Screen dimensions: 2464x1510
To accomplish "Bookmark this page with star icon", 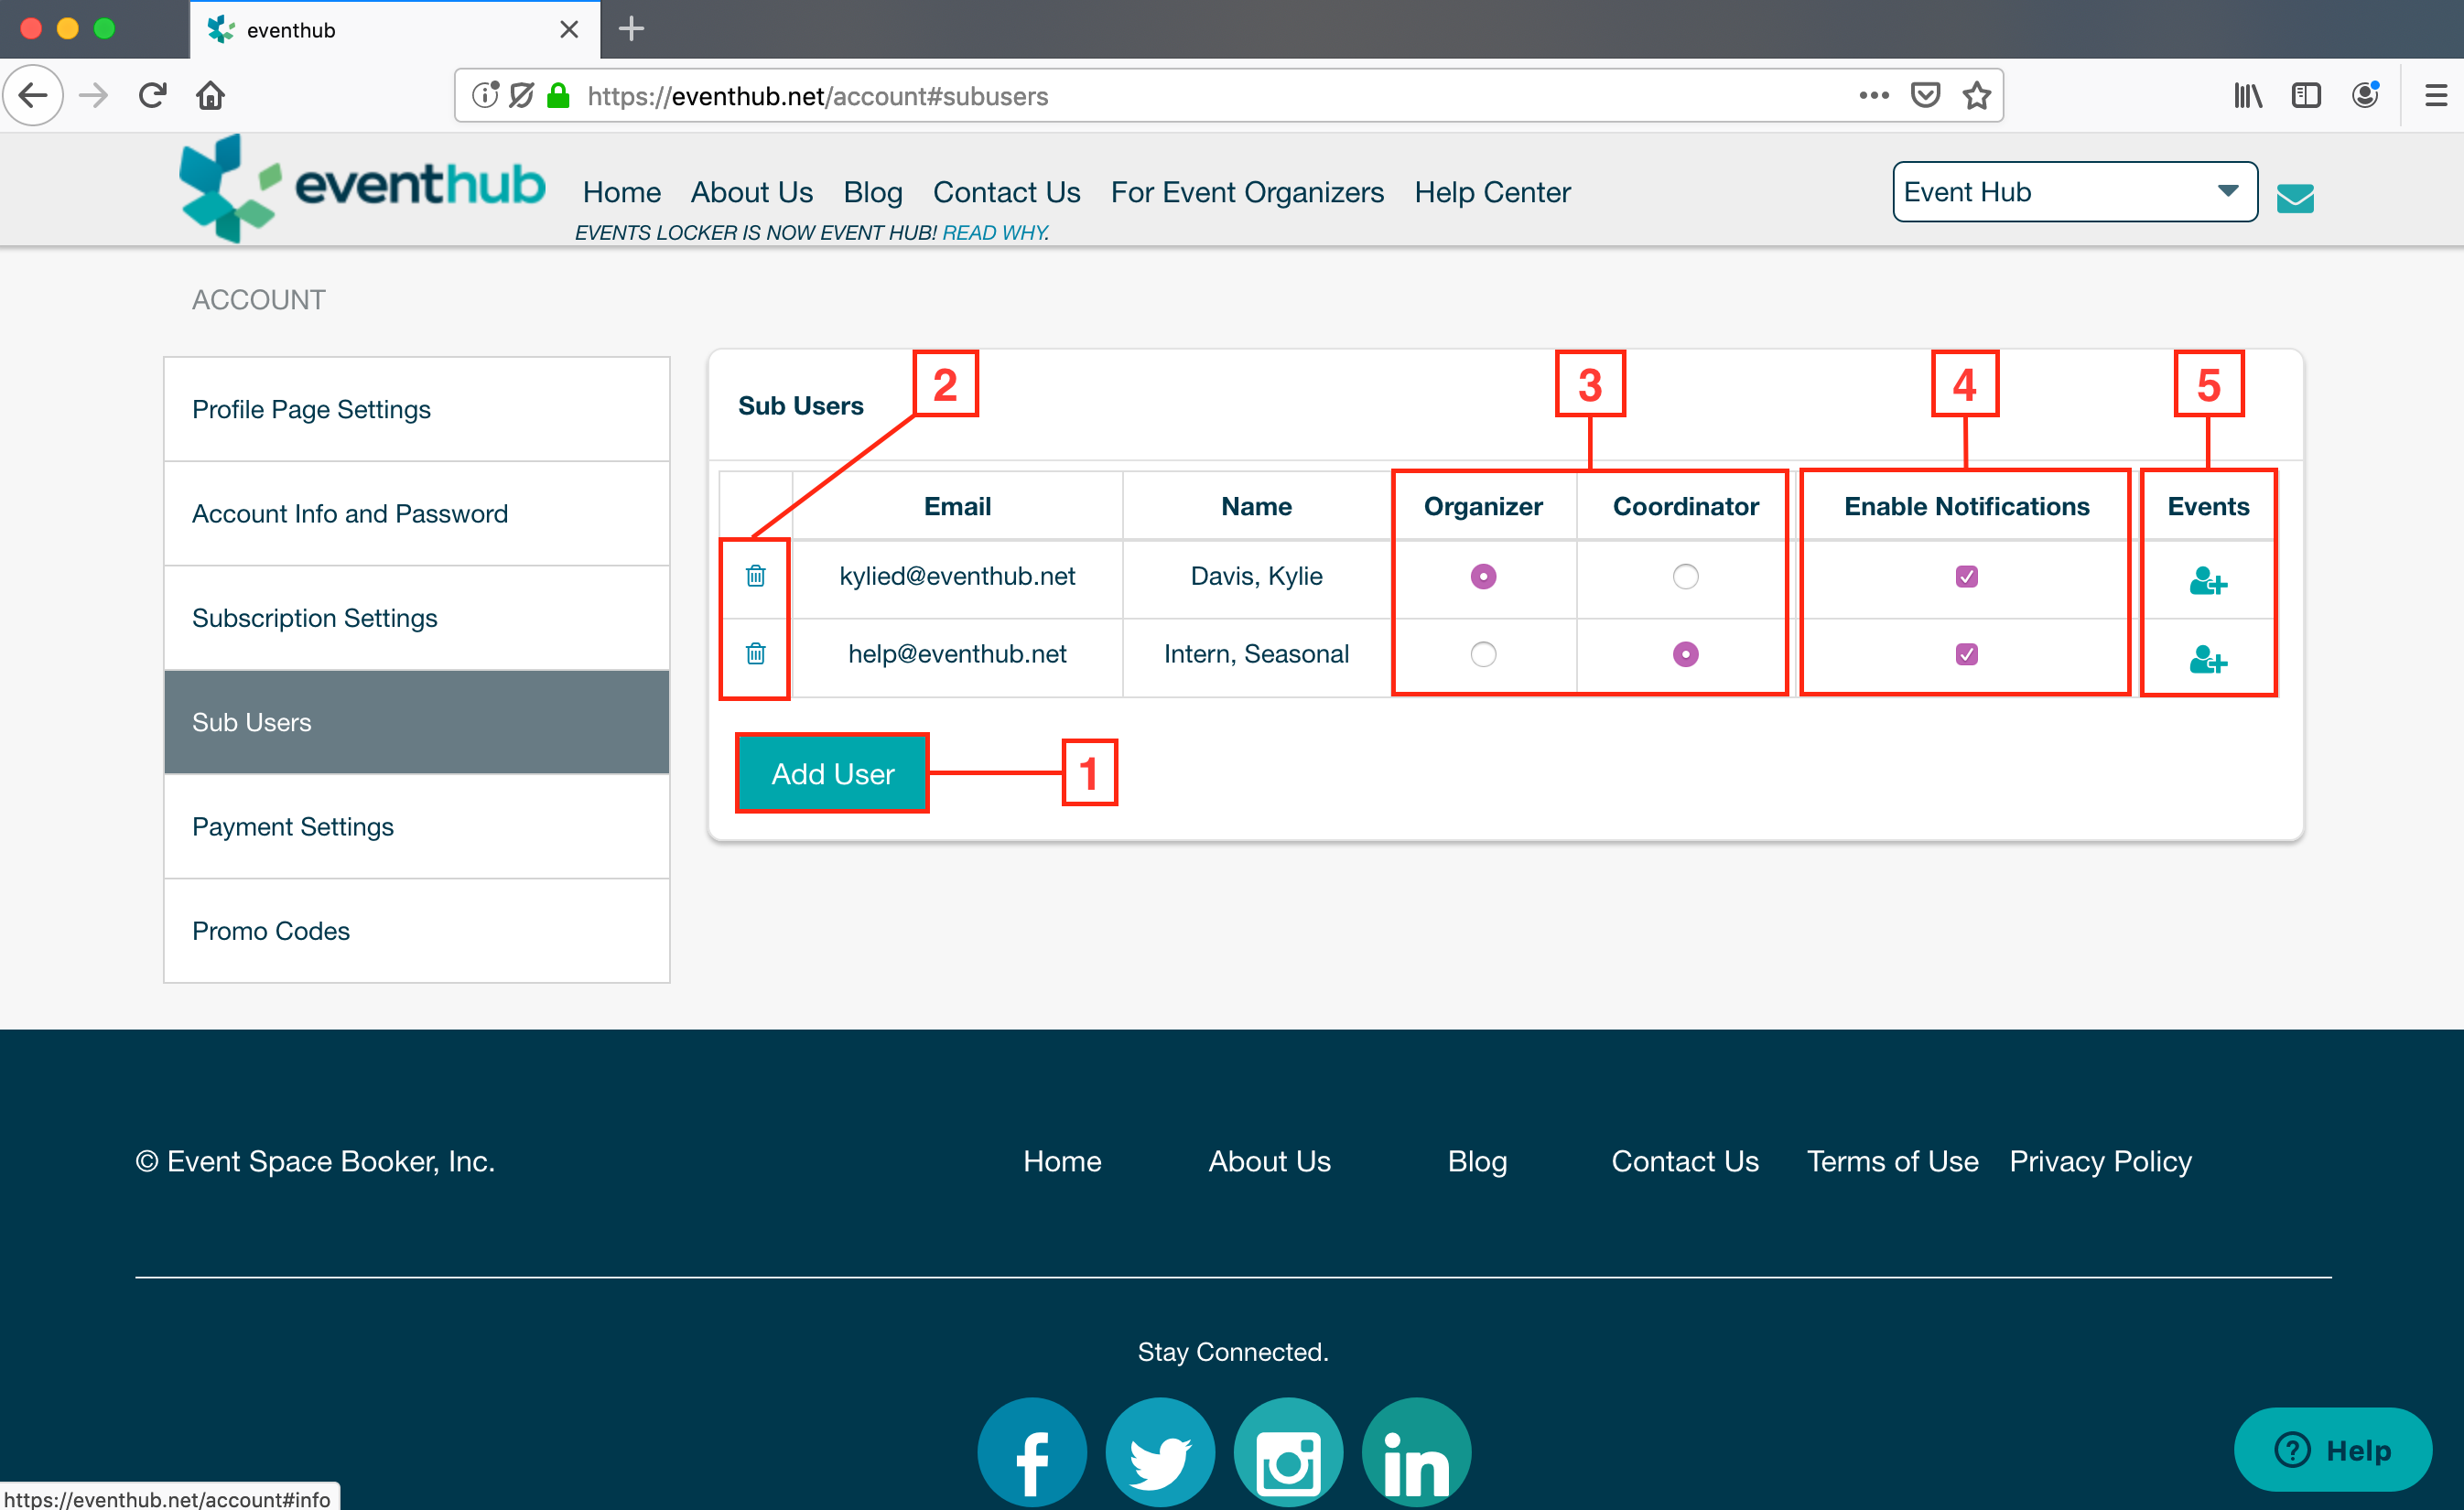I will click(x=1976, y=96).
